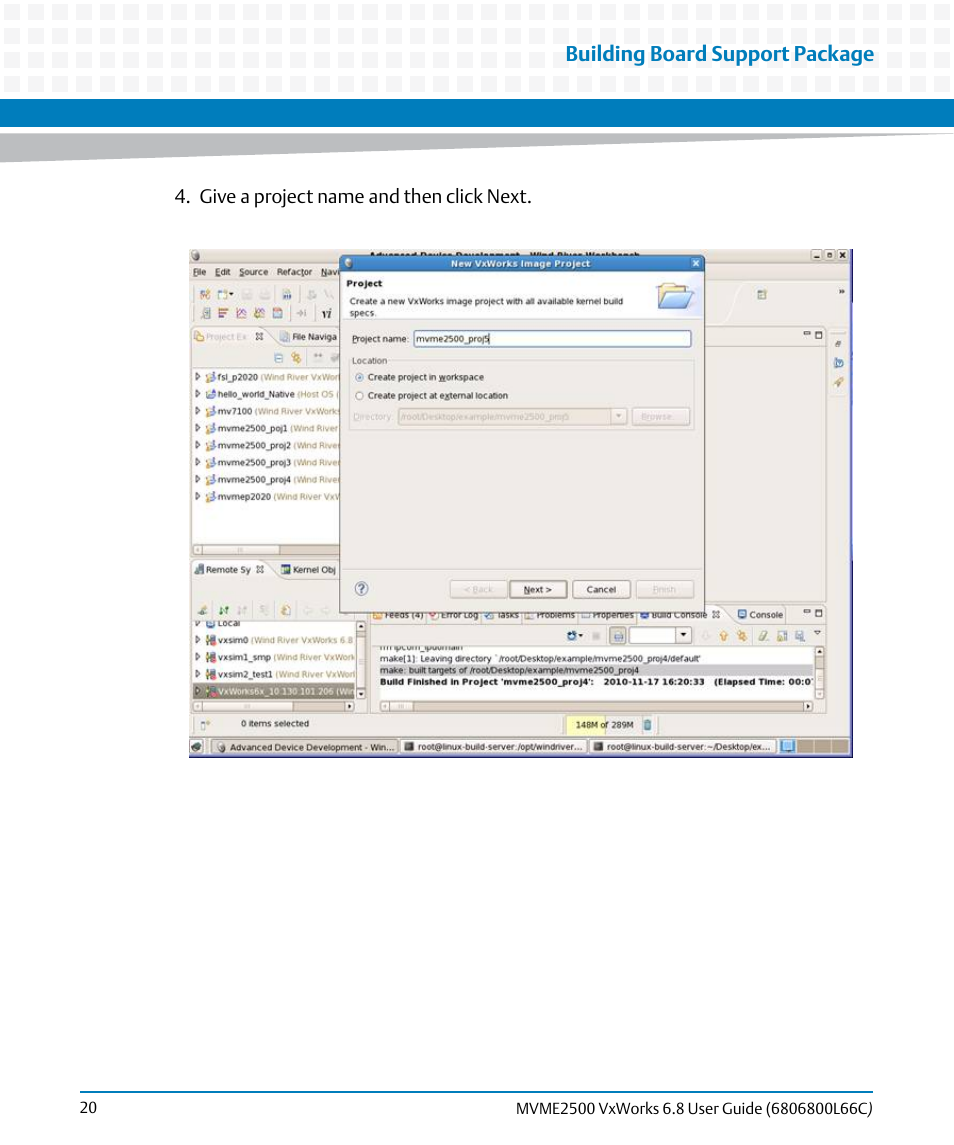
Task: Click the 'vi' editor icon in Workbench toolbar
Action: pos(327,313)
